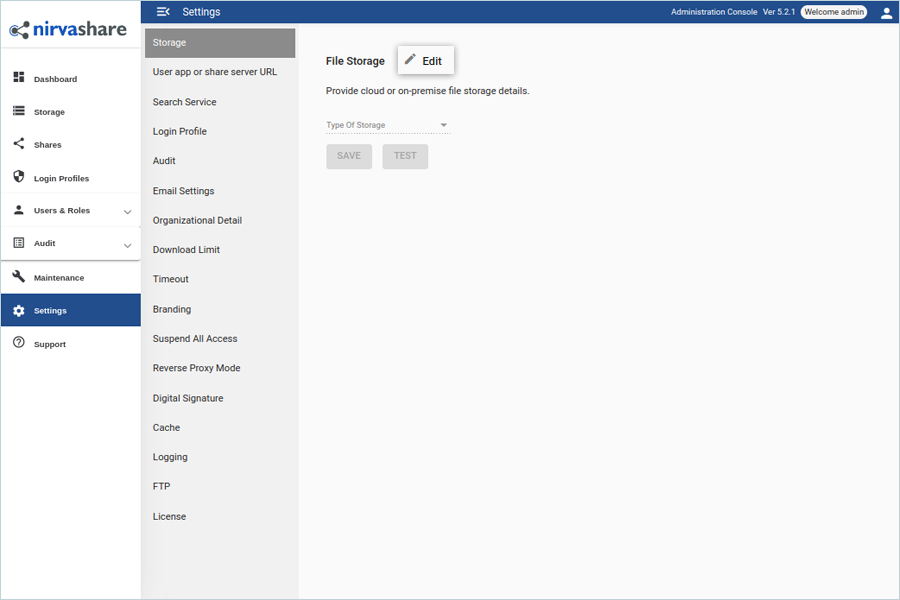
Task: Click the Shares icon in left navigation
Action: (19, 144)
